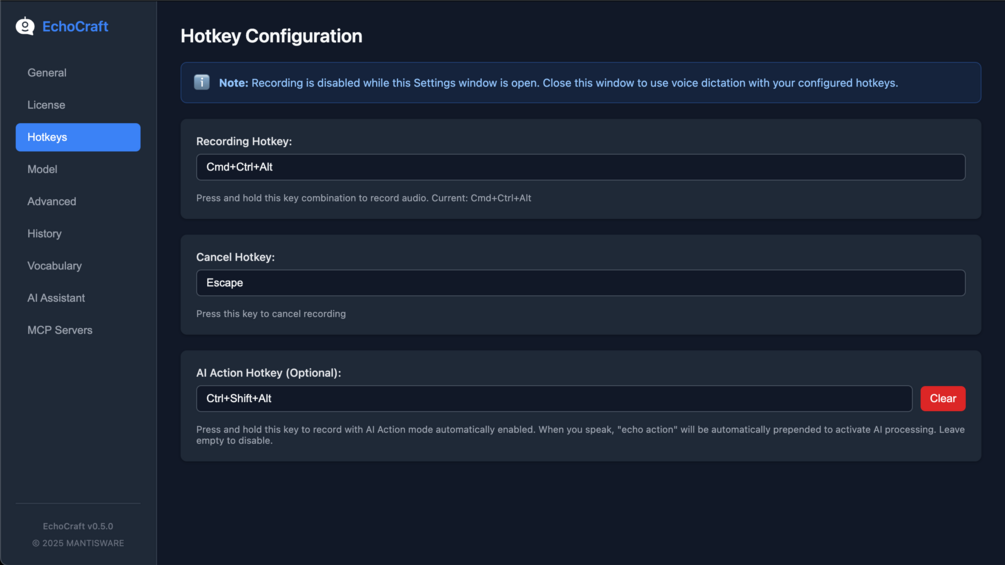Focus the Recording Hotkey input field

tap(580, 167)
